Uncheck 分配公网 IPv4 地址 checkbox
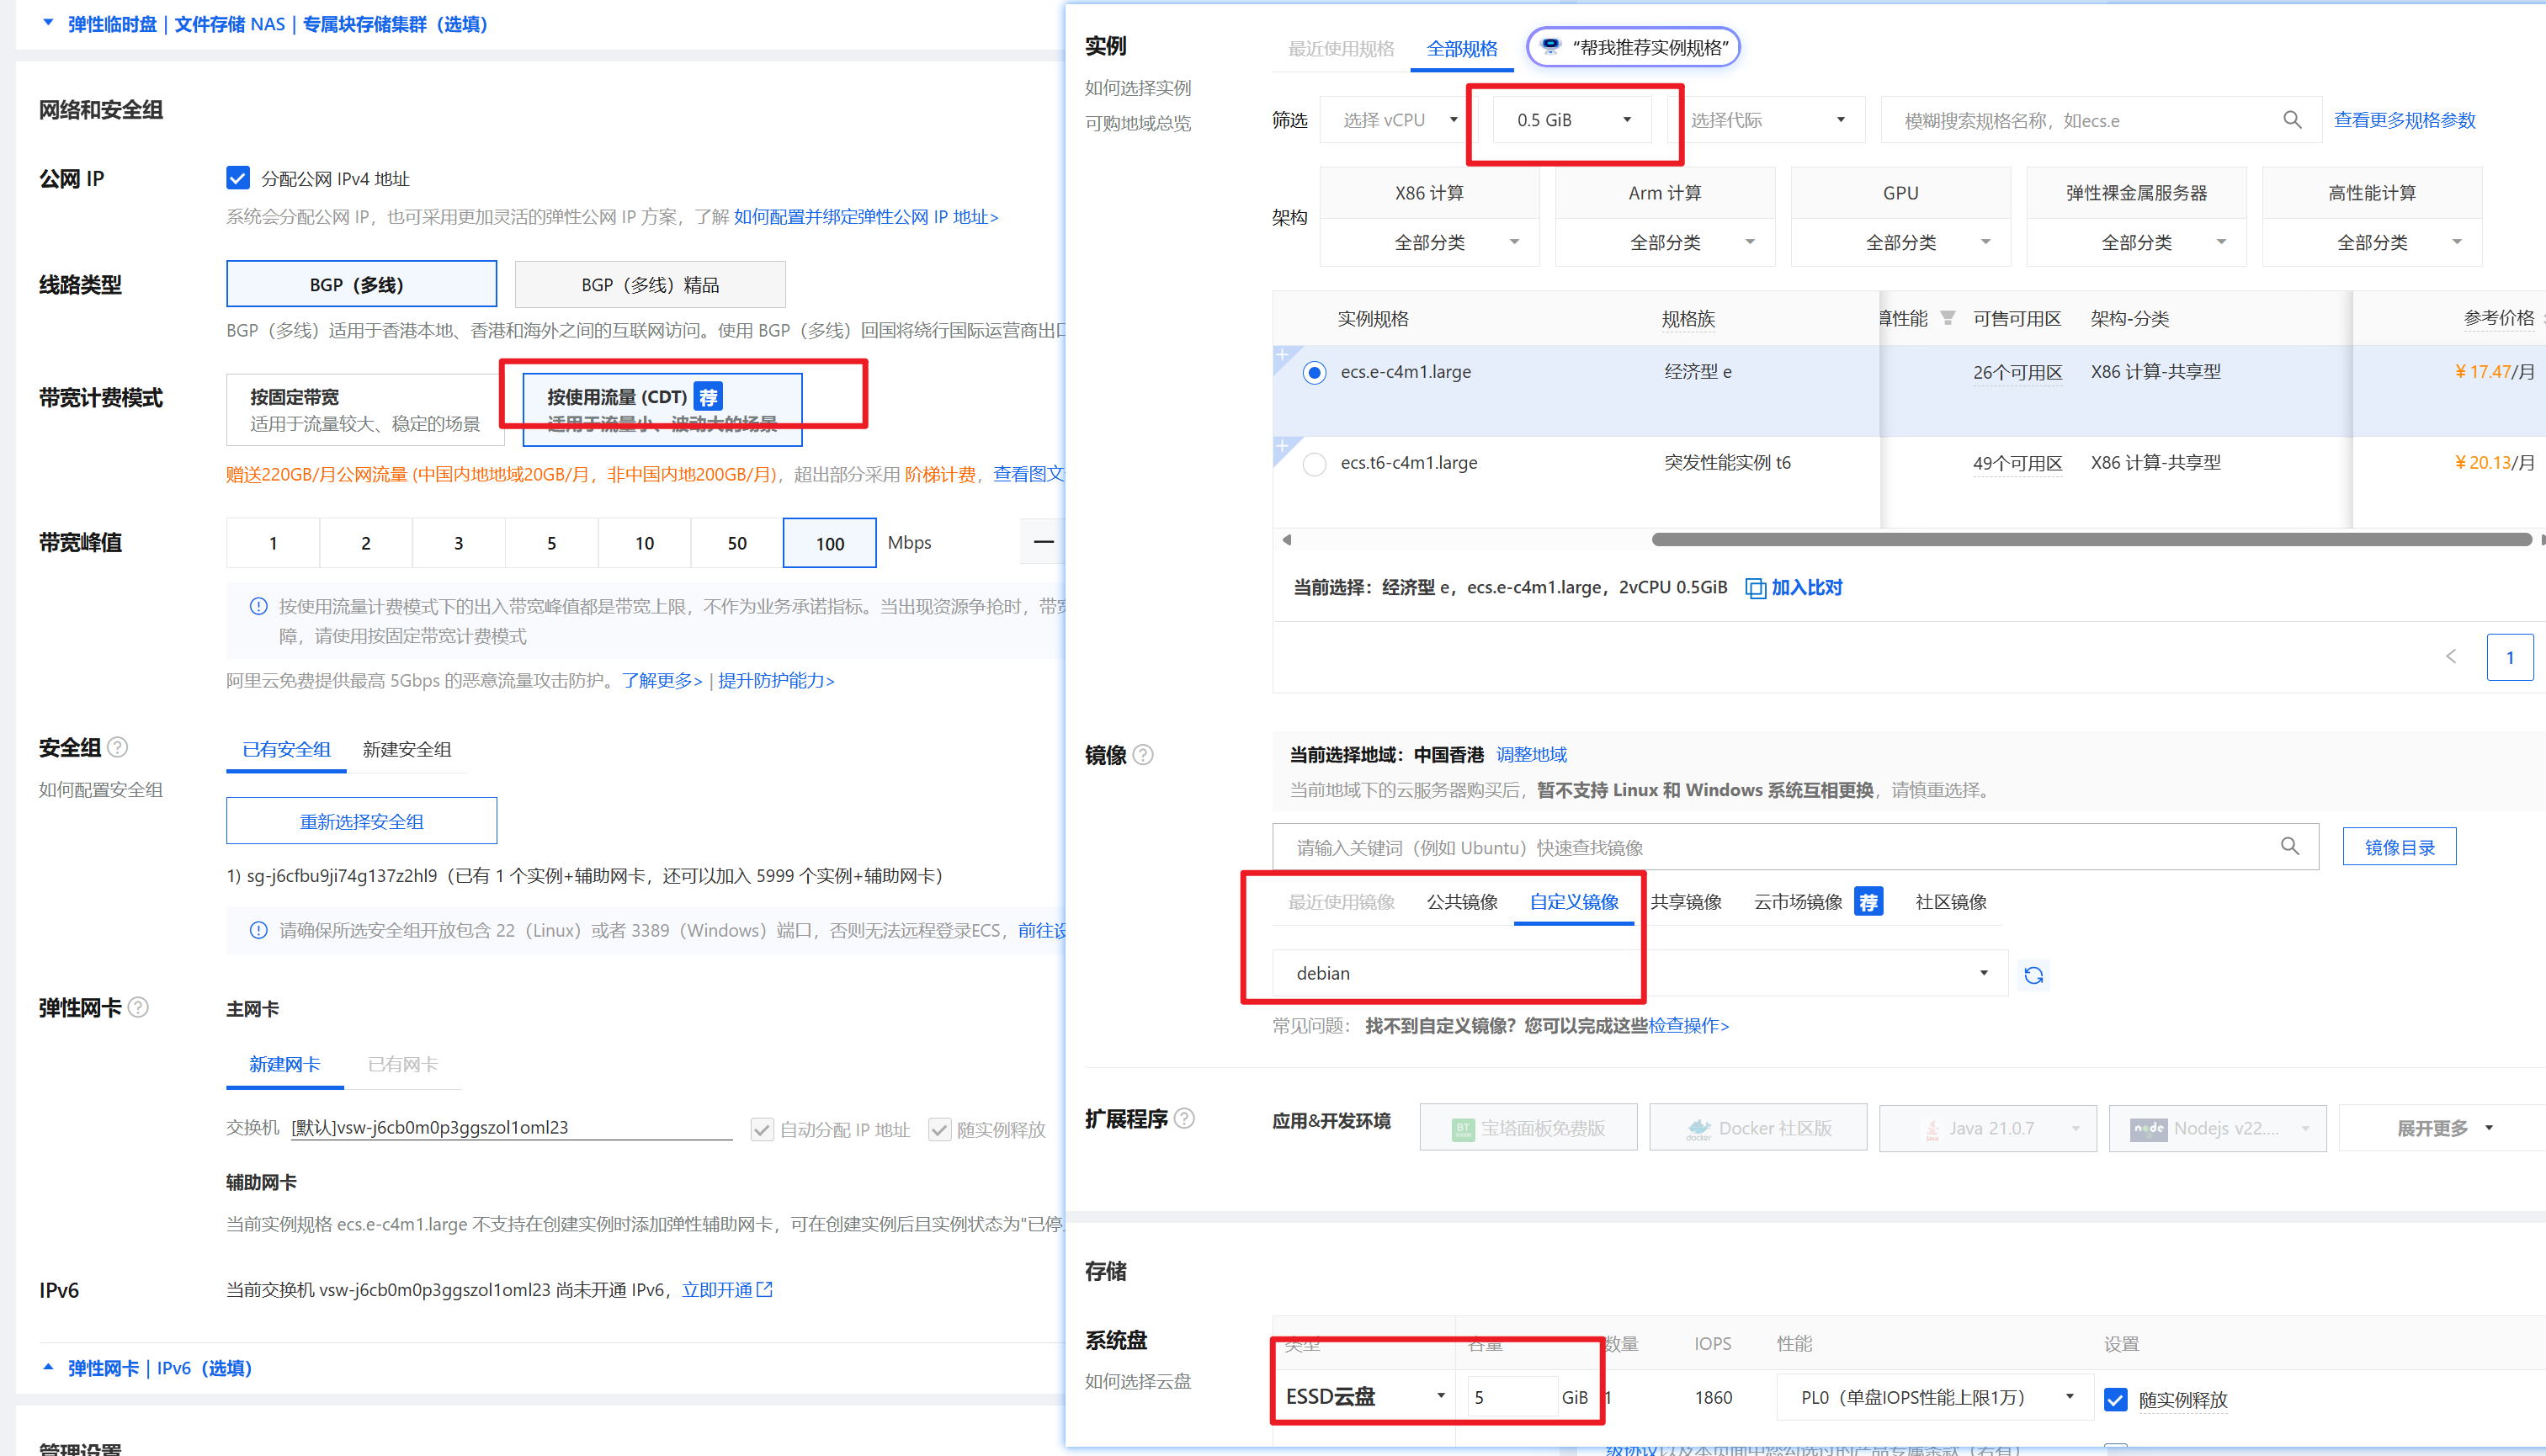The width and height of the screenshot is (2546, 1456). (x=238, y=178)
